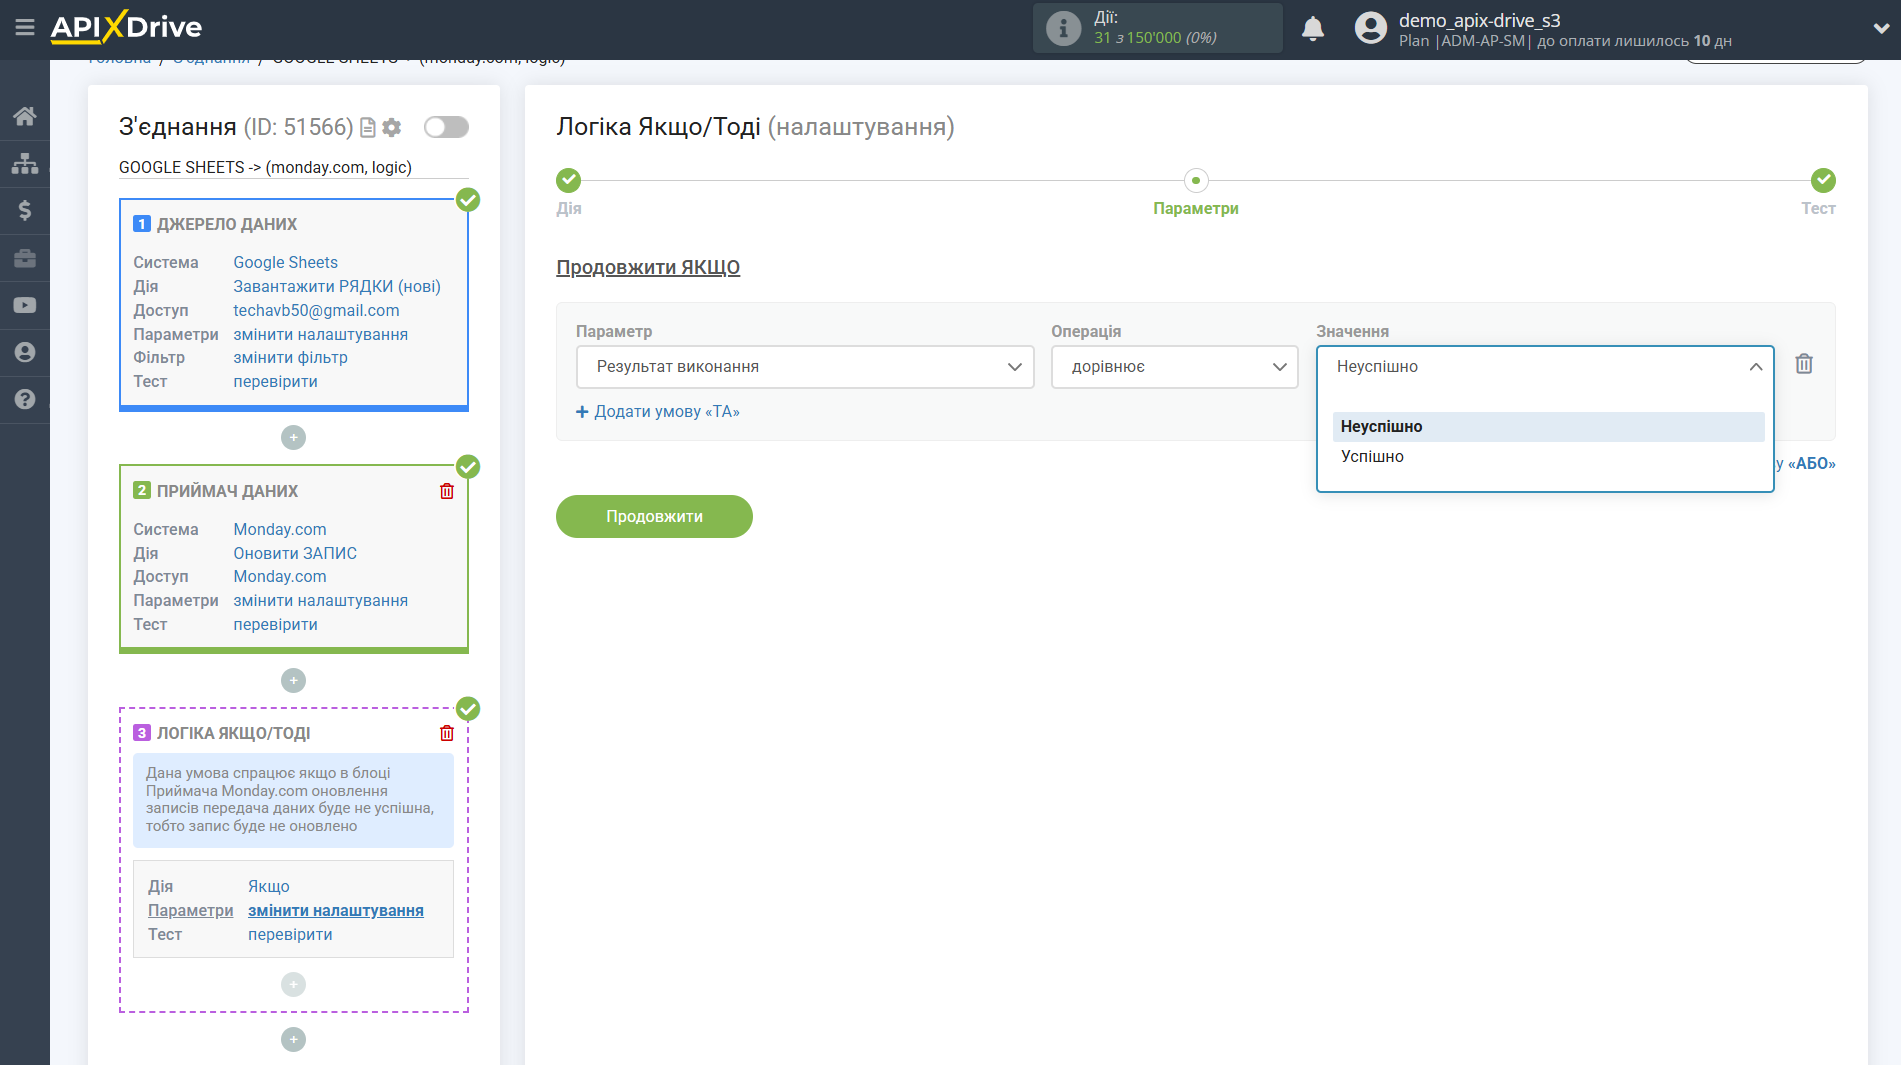Open the billing dollar sidebar icon
Viewport: 1901px width, 1065px height.
point(25,210)
